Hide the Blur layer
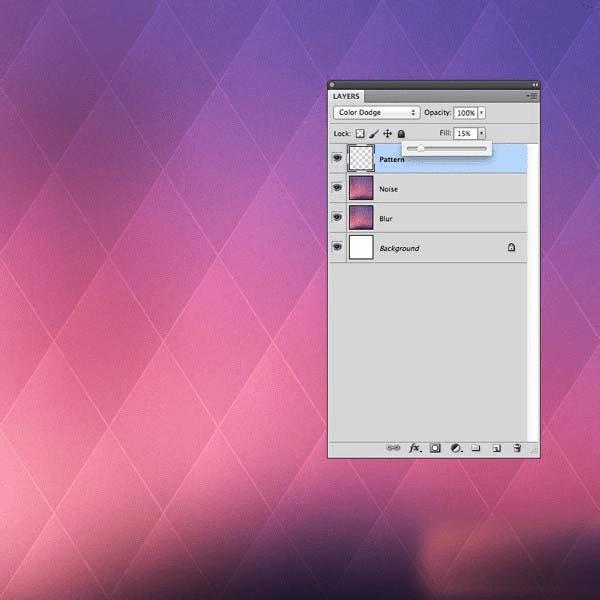 (x=337, y=217)
